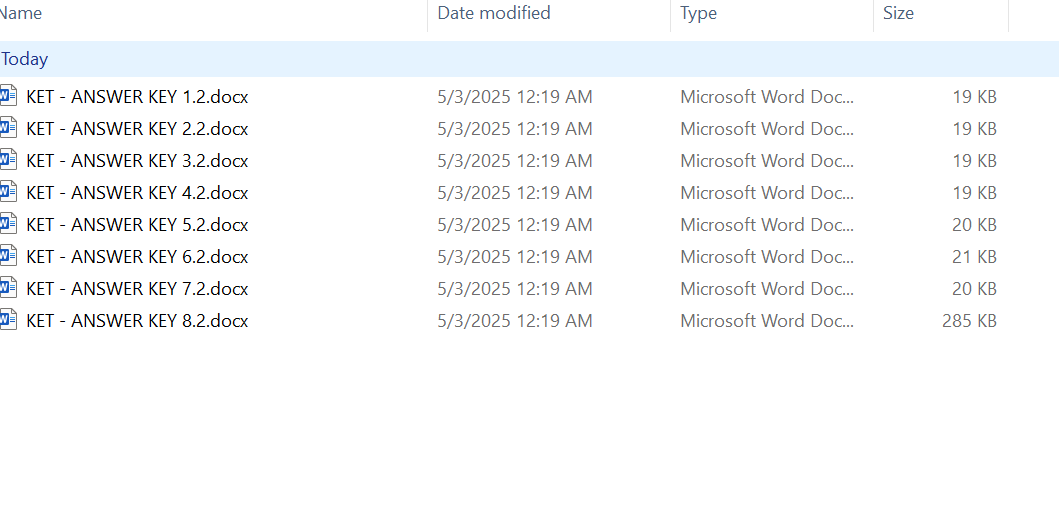The height and width of the screenshot is (521, 1059).
Task: Click the docx icon for ANSWER KEY 7.2
Action: pos(9,288)
